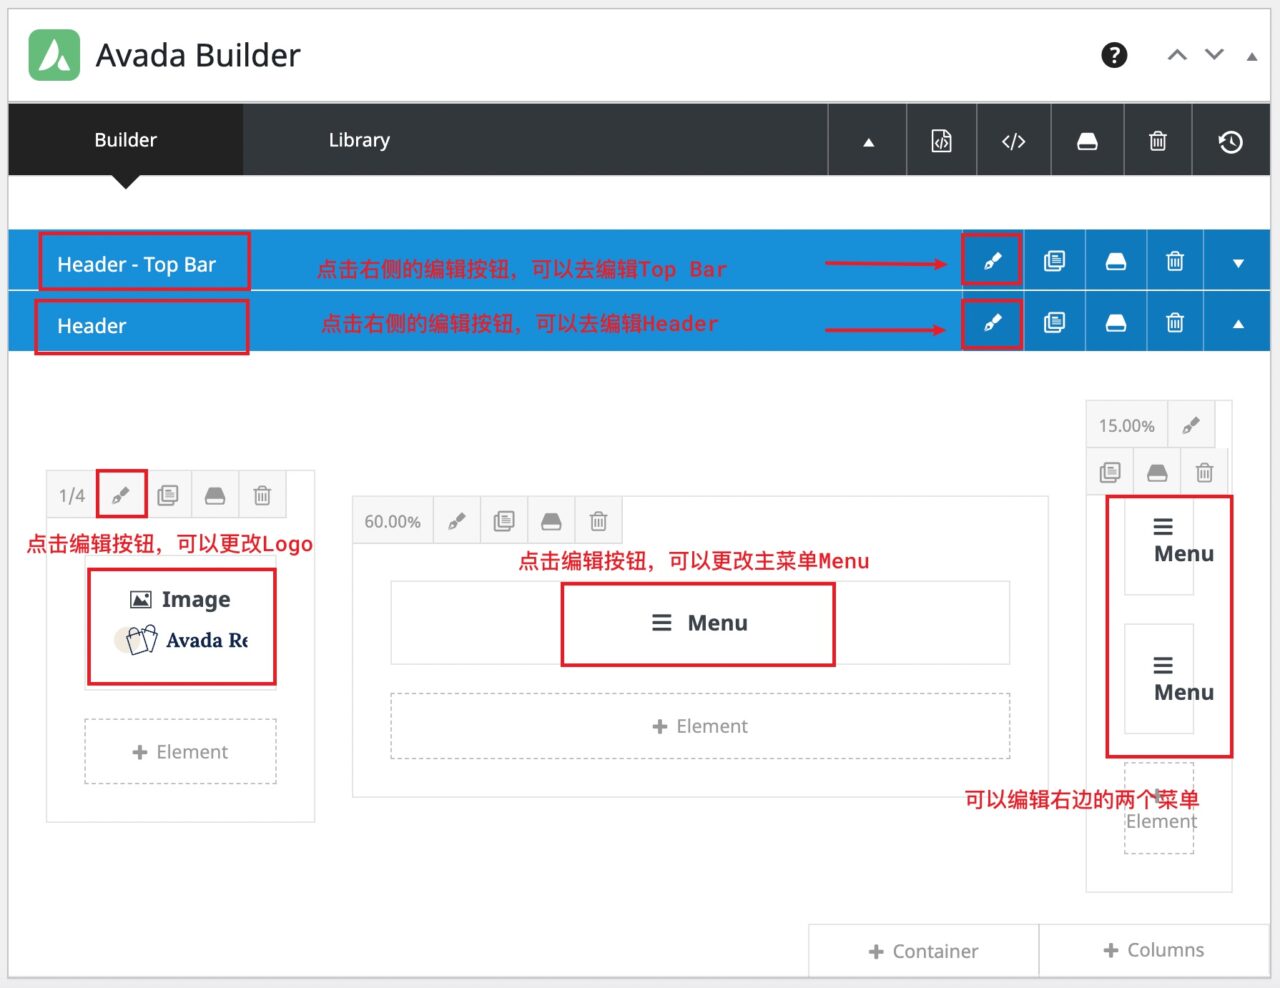This screenshot has height=988, width=1280.
Task: Open the code editor icon in toolbar
Action: coord(1013,141)
